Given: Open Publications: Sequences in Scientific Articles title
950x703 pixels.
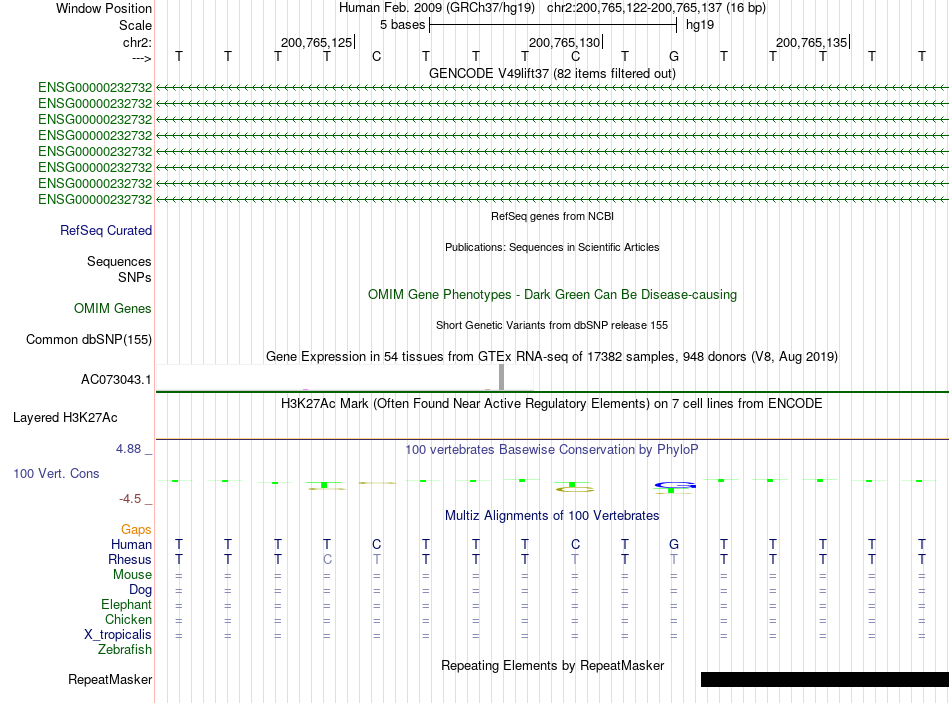Looking at the screenshot, I should point(552,247).
